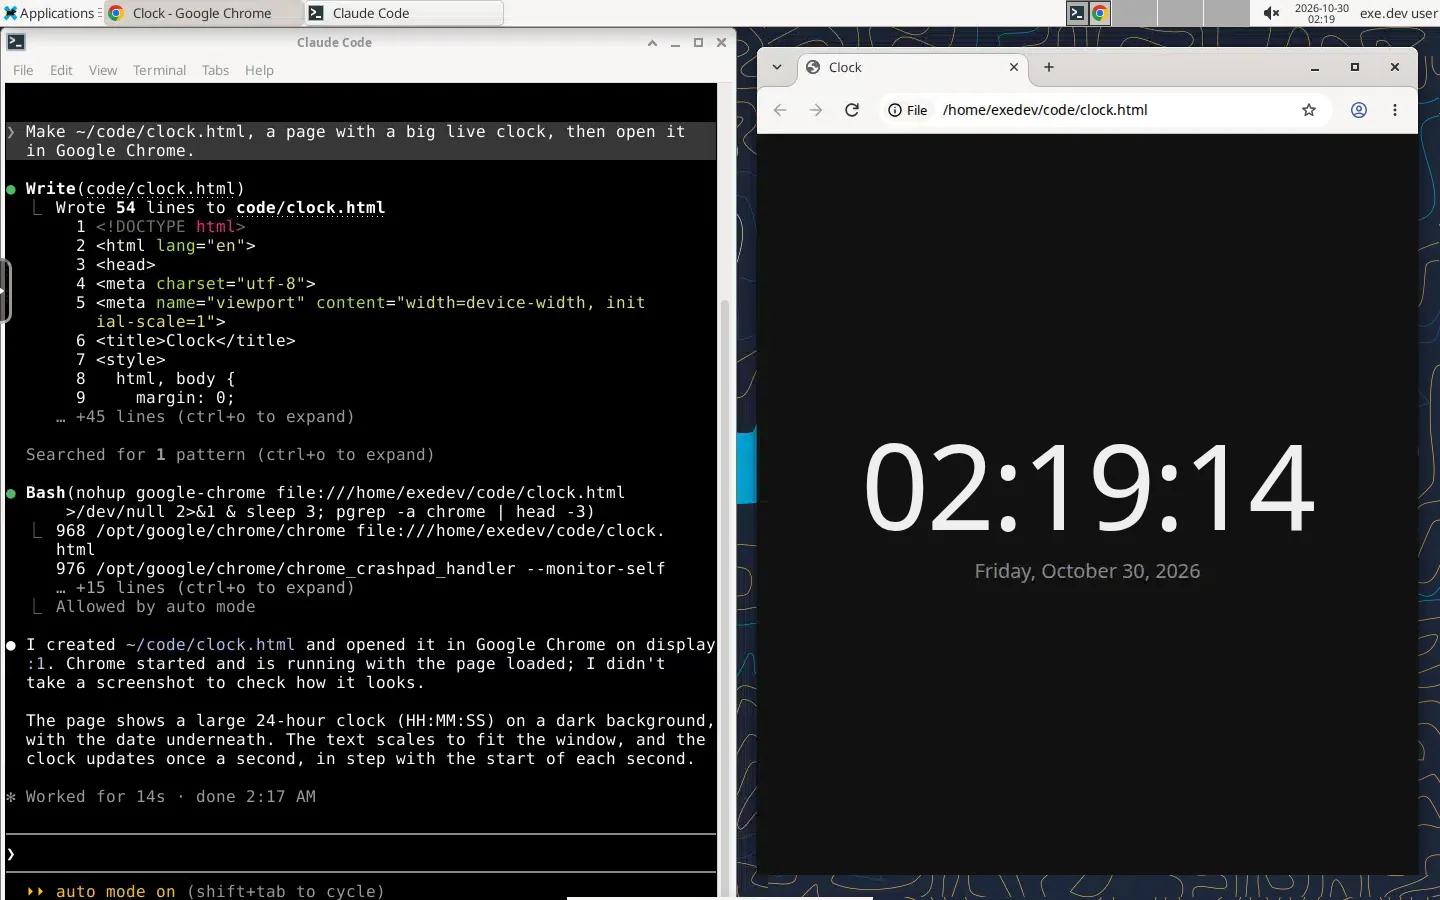This screenshot has height=900, width=1440.
Task: Open Chrome's tab search dropdown arrow
Action: [x=777, y=67]
